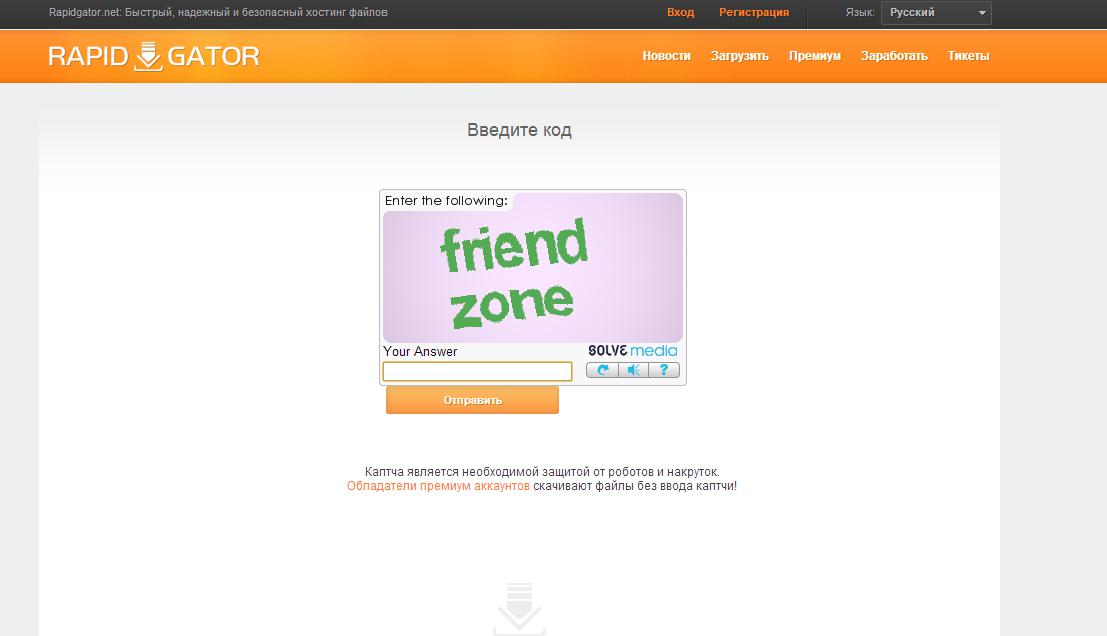Click the Rapidgator logo
1107x636 pixels.
tap(154, 56)
